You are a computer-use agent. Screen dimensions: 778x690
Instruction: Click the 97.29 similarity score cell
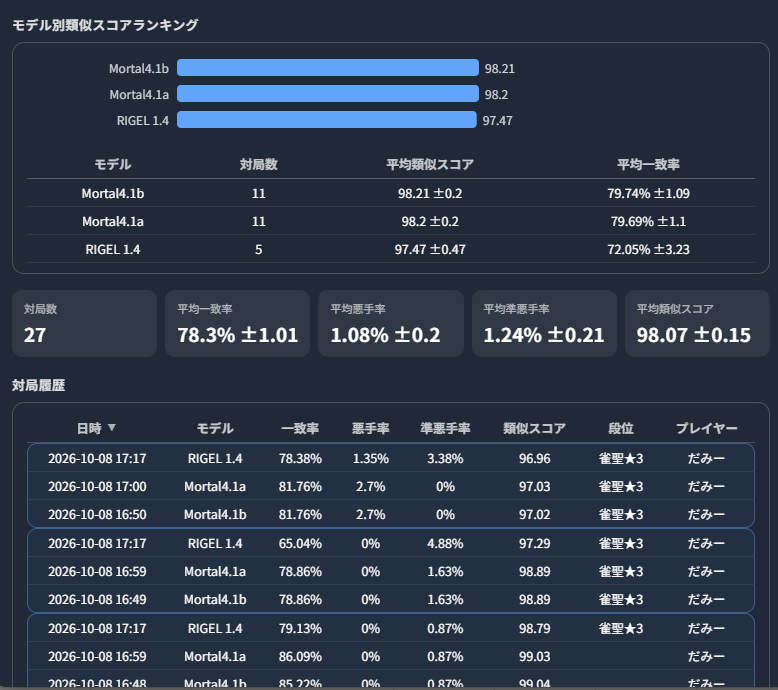[534, 543]
